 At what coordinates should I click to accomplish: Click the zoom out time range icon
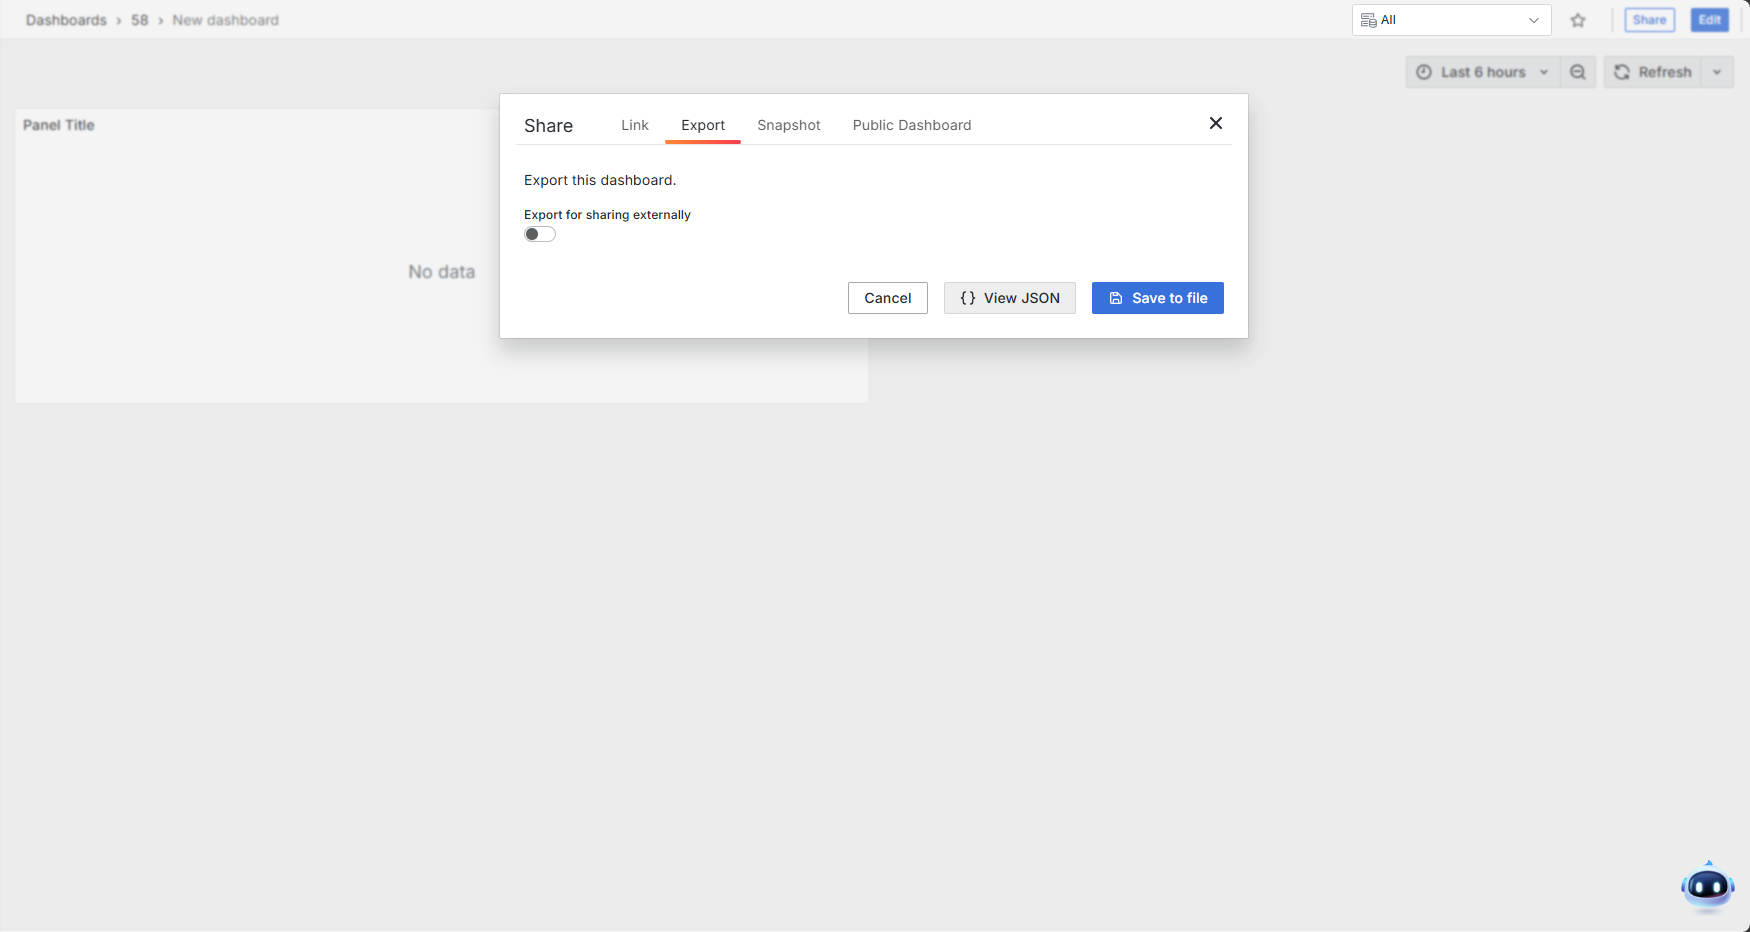tap(1578, 72)
